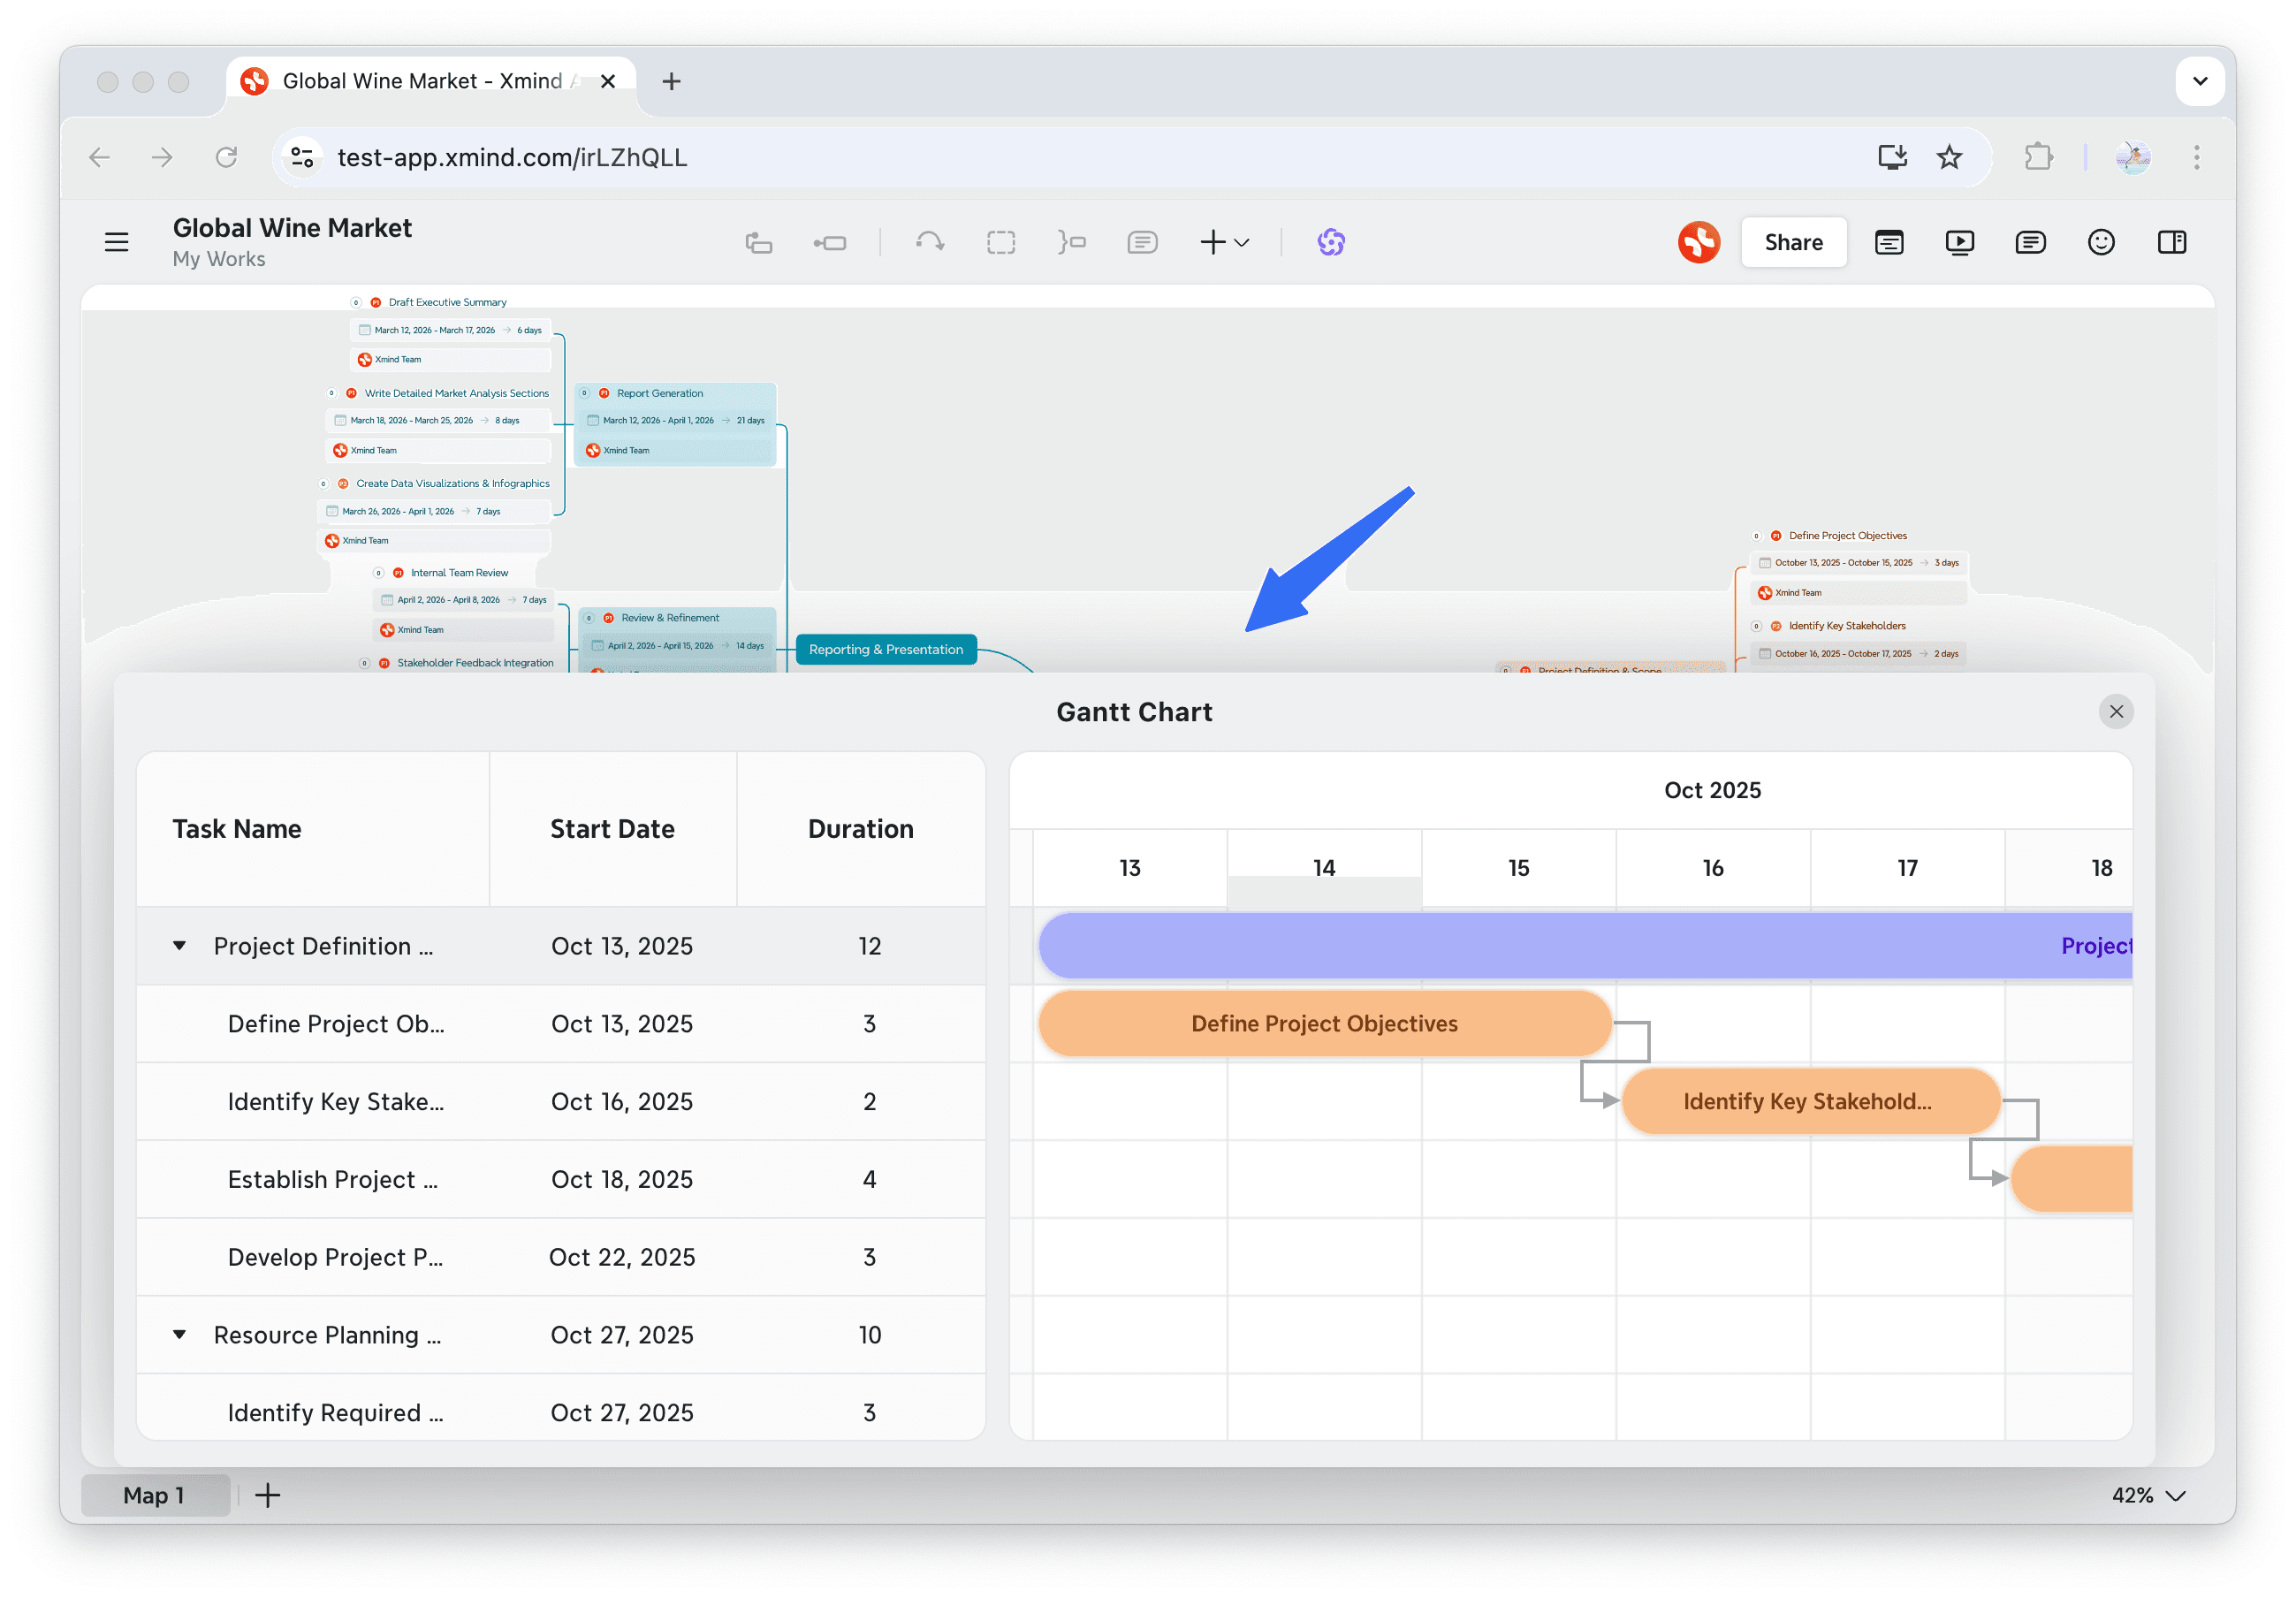Activate the marquee selection tool
The image size is (2296, 1598).
1001,242
